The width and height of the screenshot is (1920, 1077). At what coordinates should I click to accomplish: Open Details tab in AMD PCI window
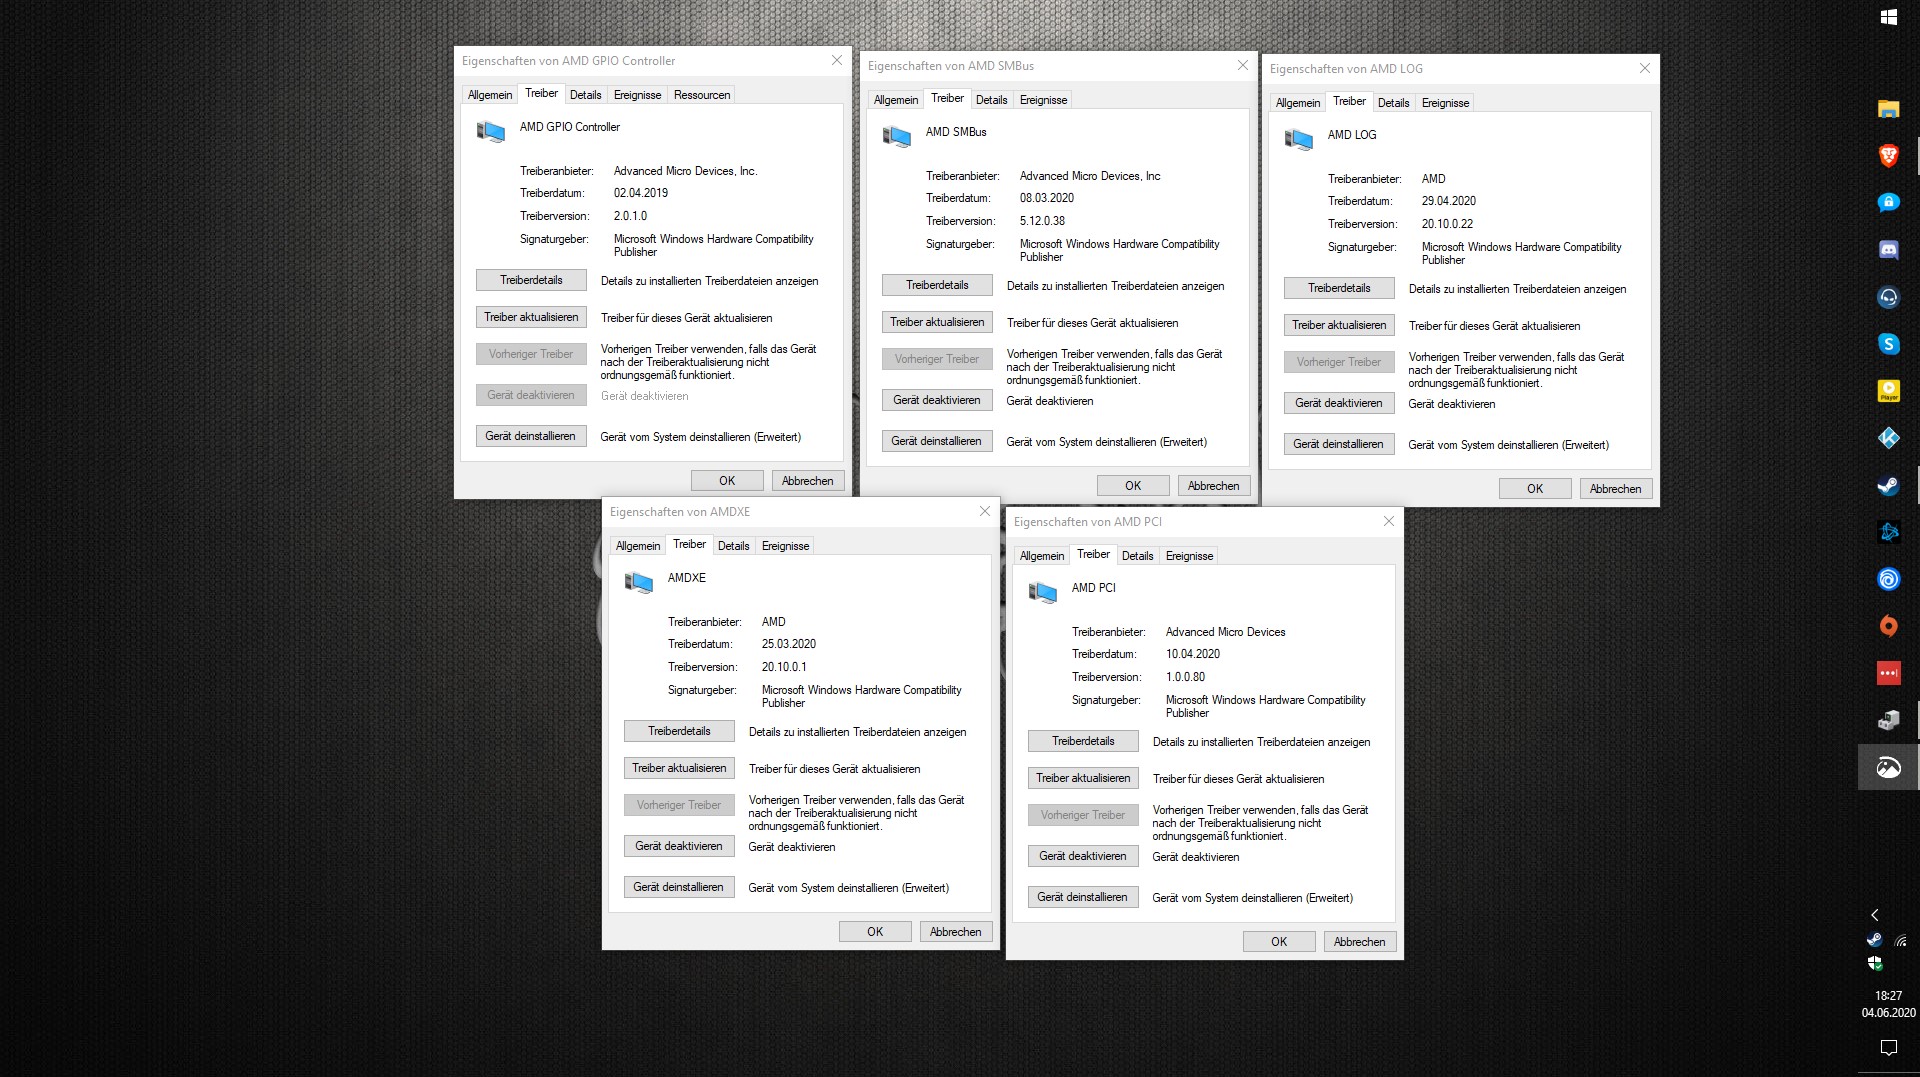tap(1137, 556)
